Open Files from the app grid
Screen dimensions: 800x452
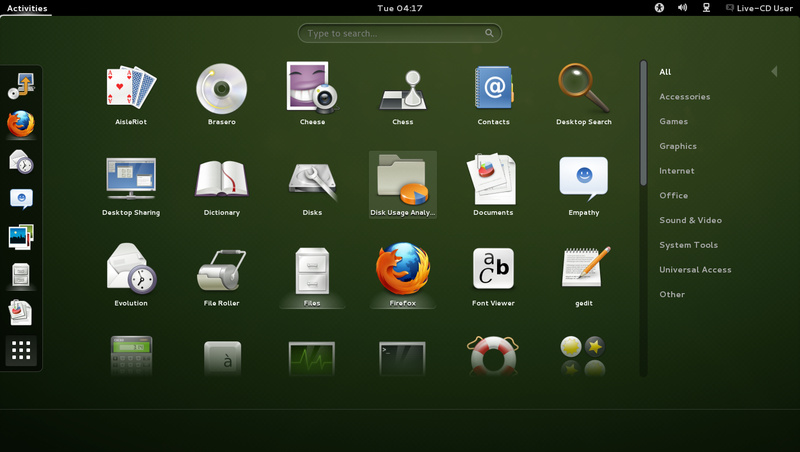tap(312, 276)
